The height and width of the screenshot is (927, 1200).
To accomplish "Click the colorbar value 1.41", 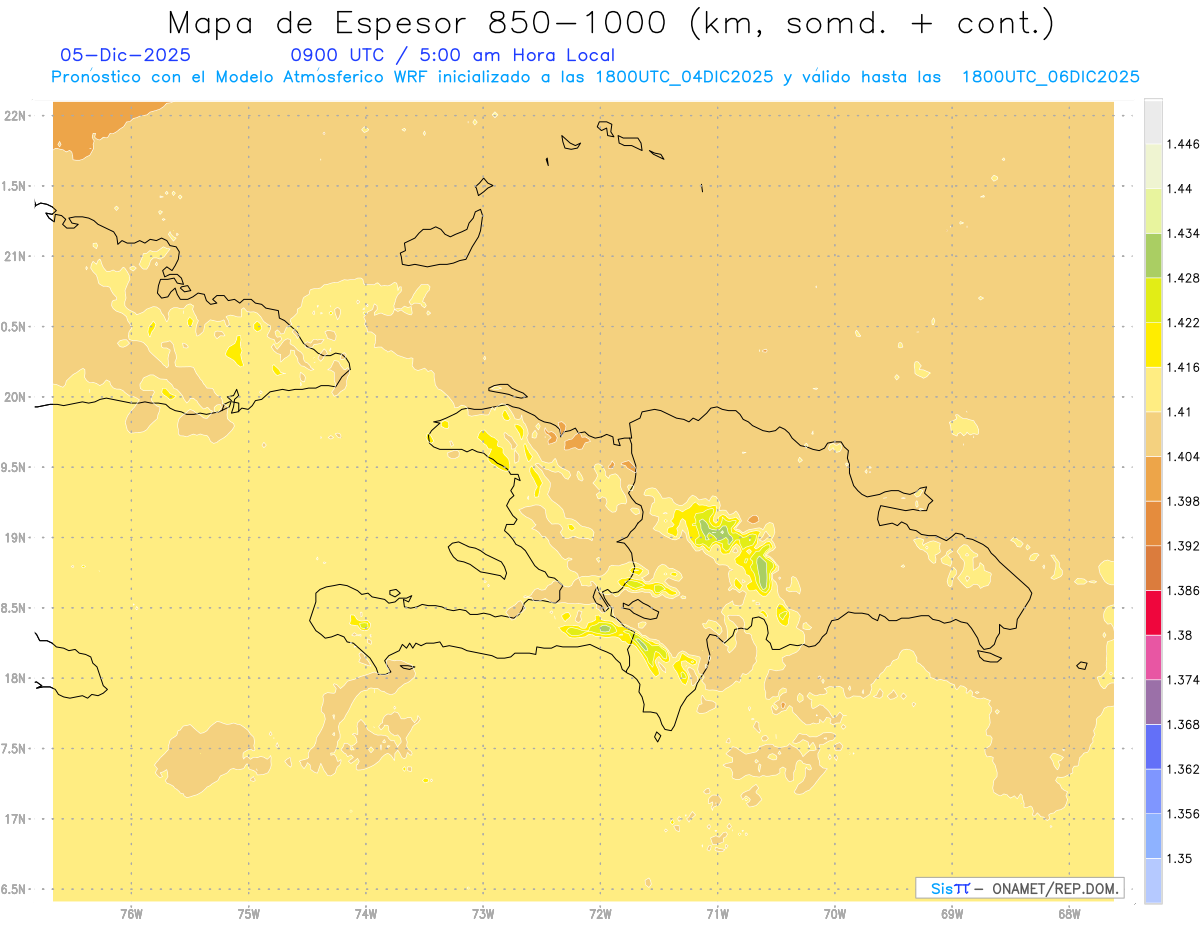I will 1181,412.
